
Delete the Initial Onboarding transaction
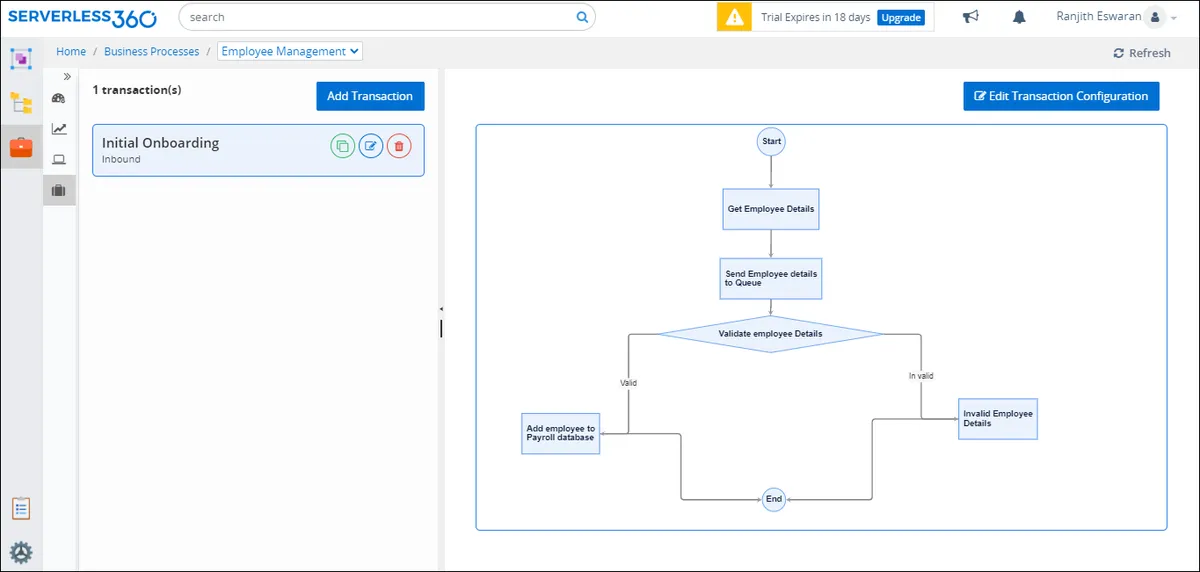point(399,147)
